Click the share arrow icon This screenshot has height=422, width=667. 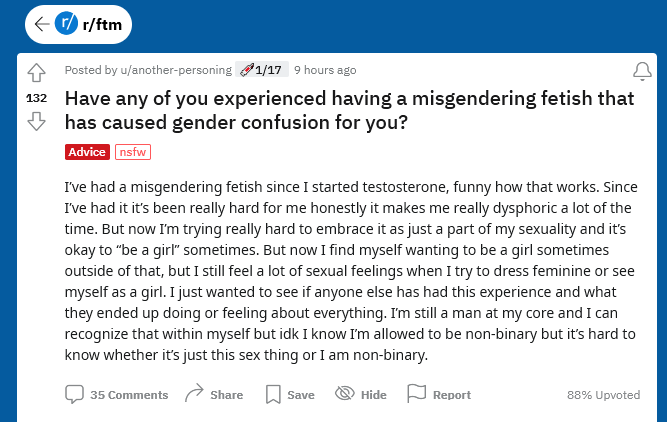click(194, 393)
